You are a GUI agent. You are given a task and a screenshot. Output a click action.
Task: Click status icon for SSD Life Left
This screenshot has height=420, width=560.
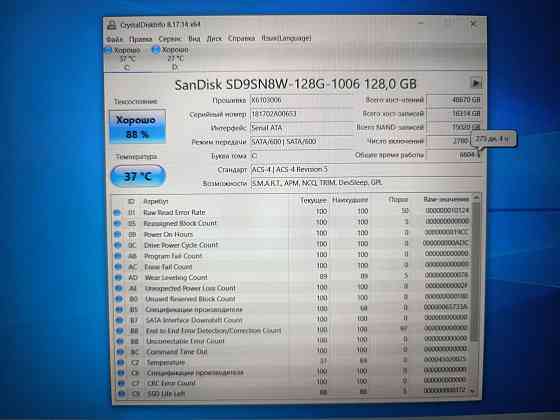(122, 394)
